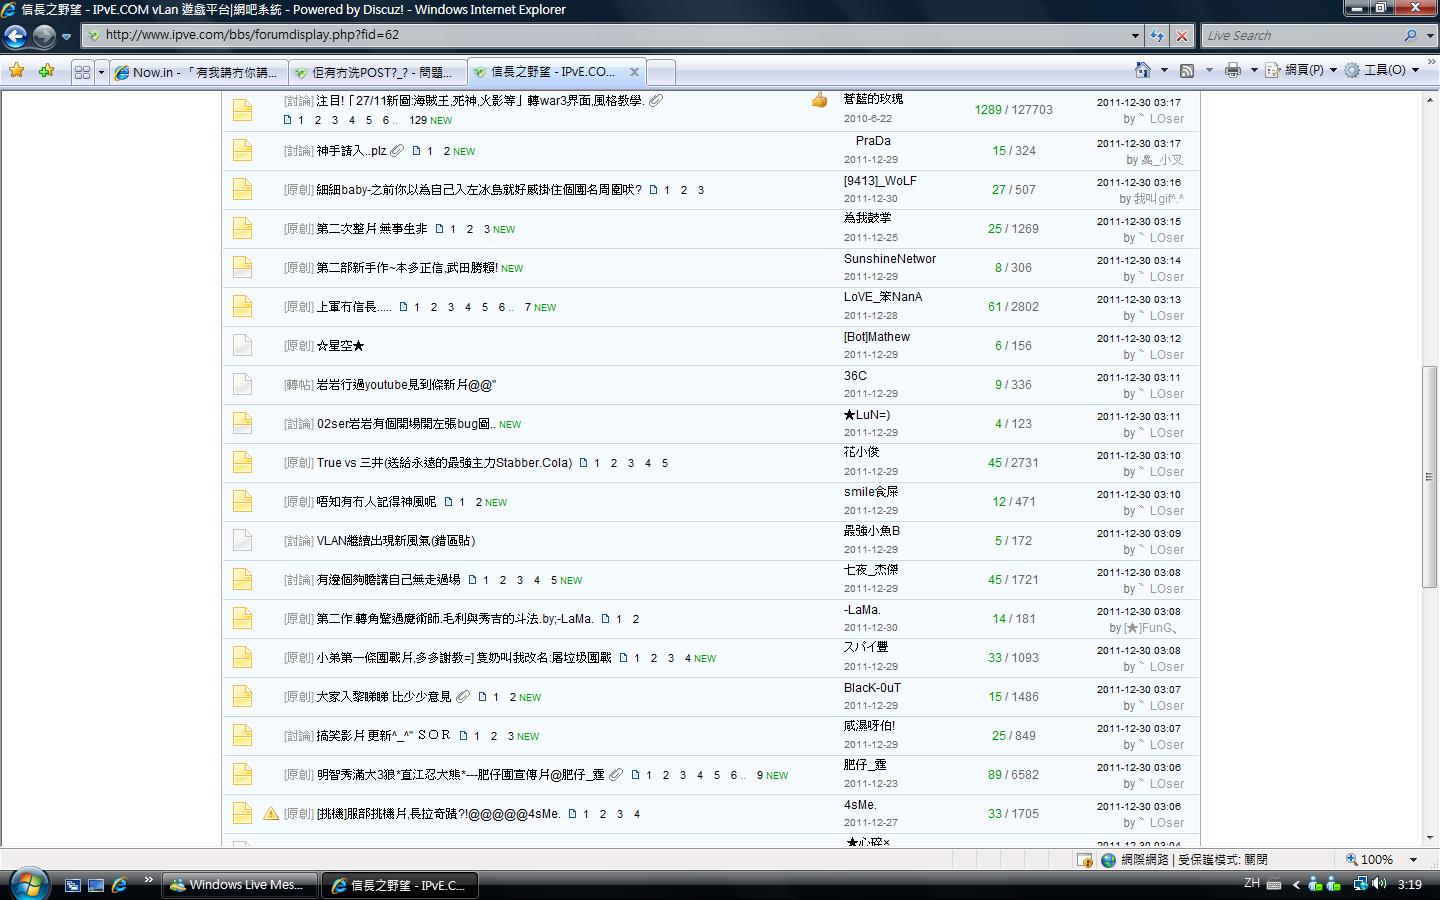Open the Quick Tabs thumbnail view icon
Screen dimensions: 1440x900
click(x=82, y=72)
